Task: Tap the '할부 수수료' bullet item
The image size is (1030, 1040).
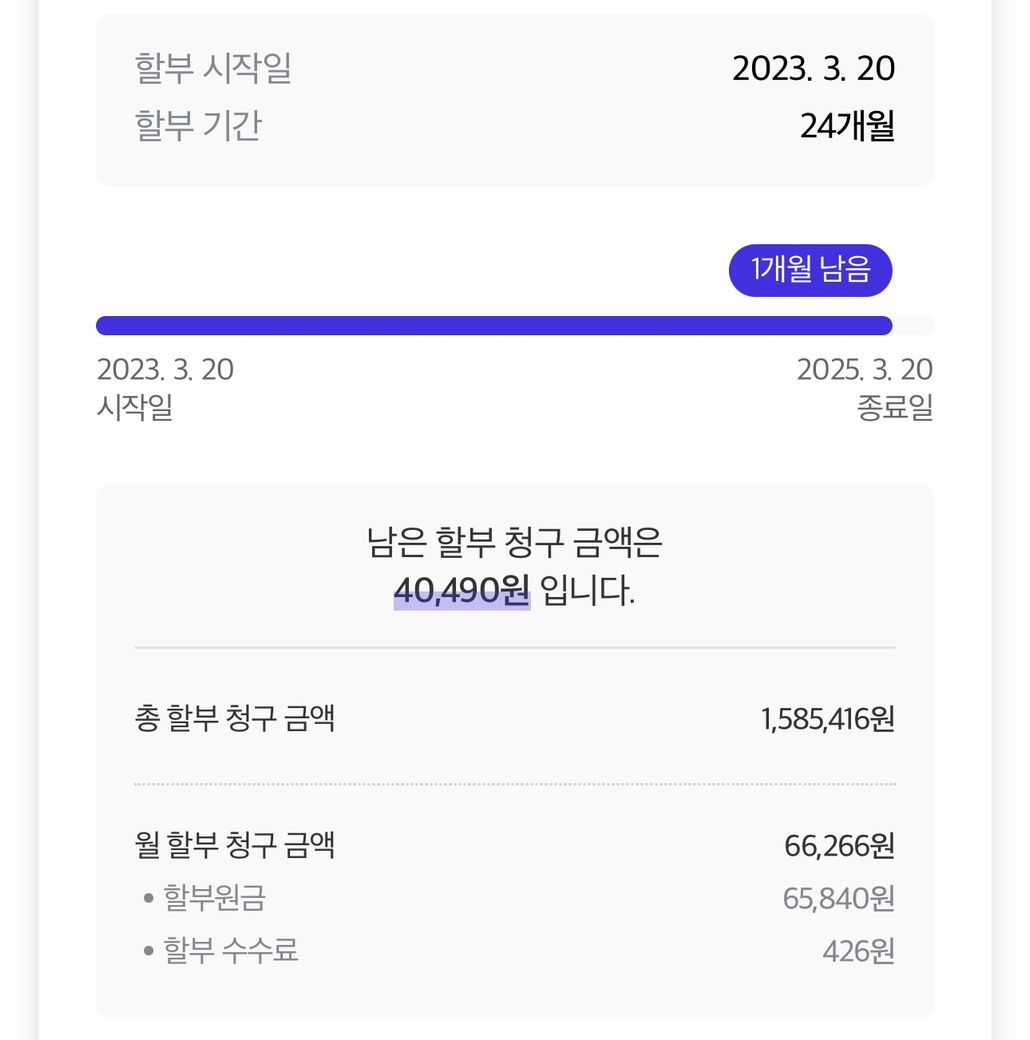Action: 230,950
